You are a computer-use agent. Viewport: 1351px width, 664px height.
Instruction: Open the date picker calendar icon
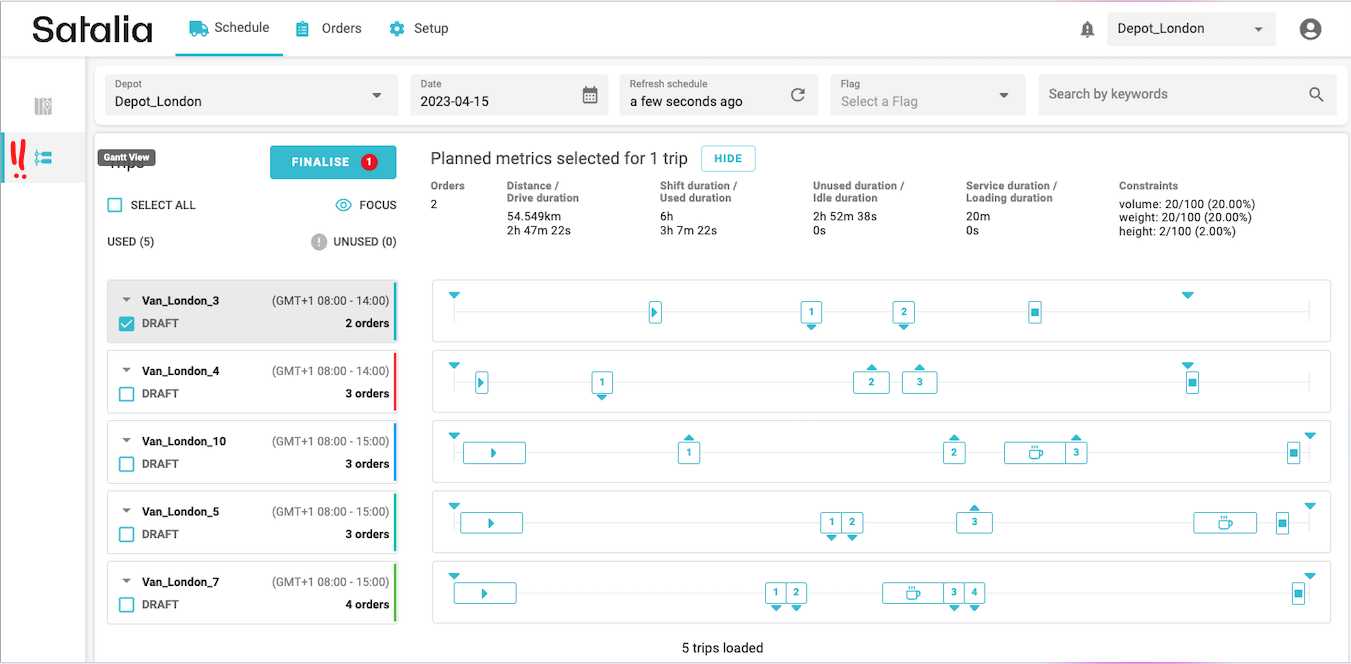[x=590, y=95]
